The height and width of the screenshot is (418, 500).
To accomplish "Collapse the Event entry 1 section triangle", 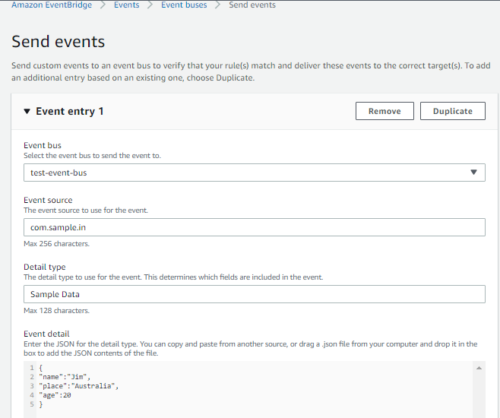I will click(27, 111).
